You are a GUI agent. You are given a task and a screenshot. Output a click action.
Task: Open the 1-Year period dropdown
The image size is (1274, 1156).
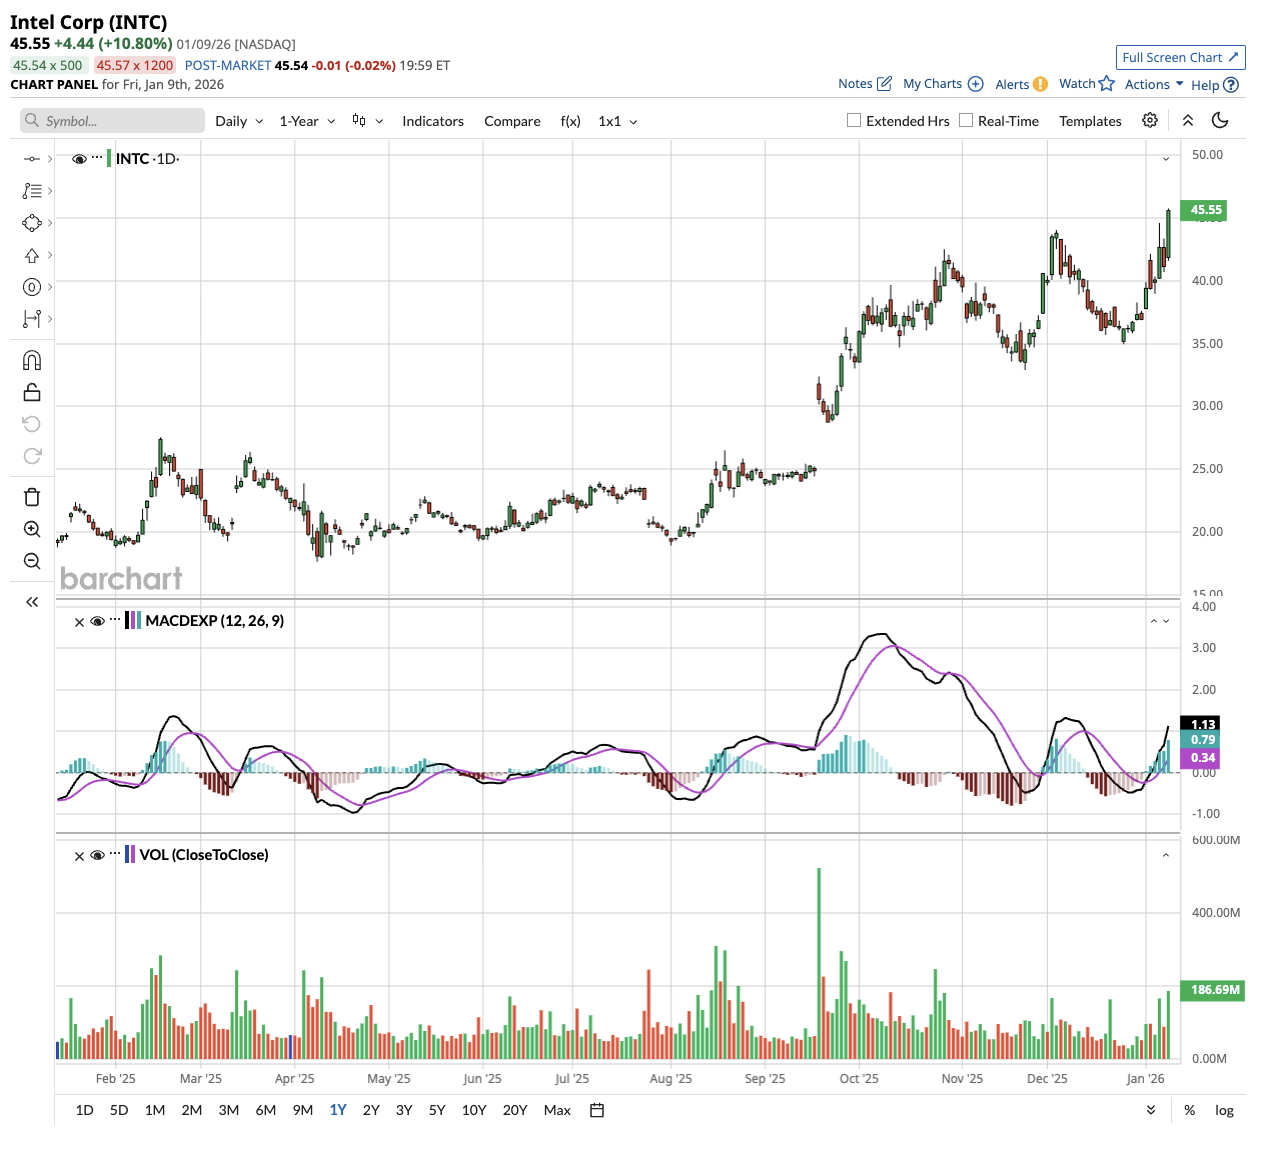pyautogui.click(x=307, y=121)
